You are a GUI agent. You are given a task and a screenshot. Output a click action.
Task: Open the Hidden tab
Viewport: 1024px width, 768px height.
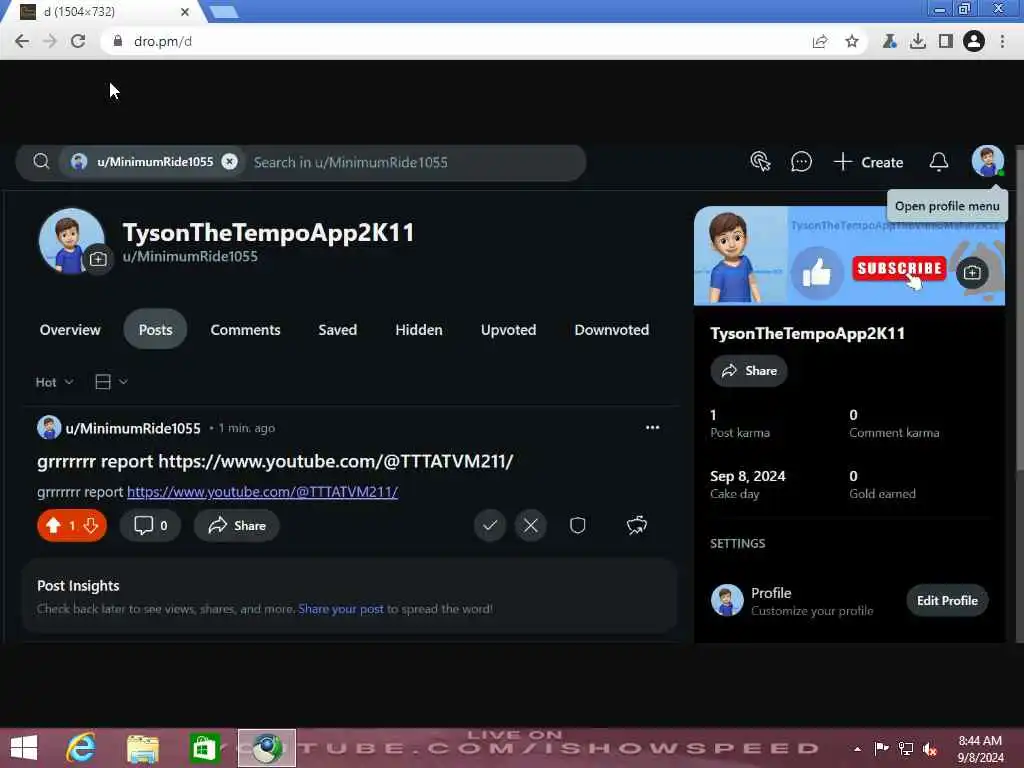click(x=419, y=330)
